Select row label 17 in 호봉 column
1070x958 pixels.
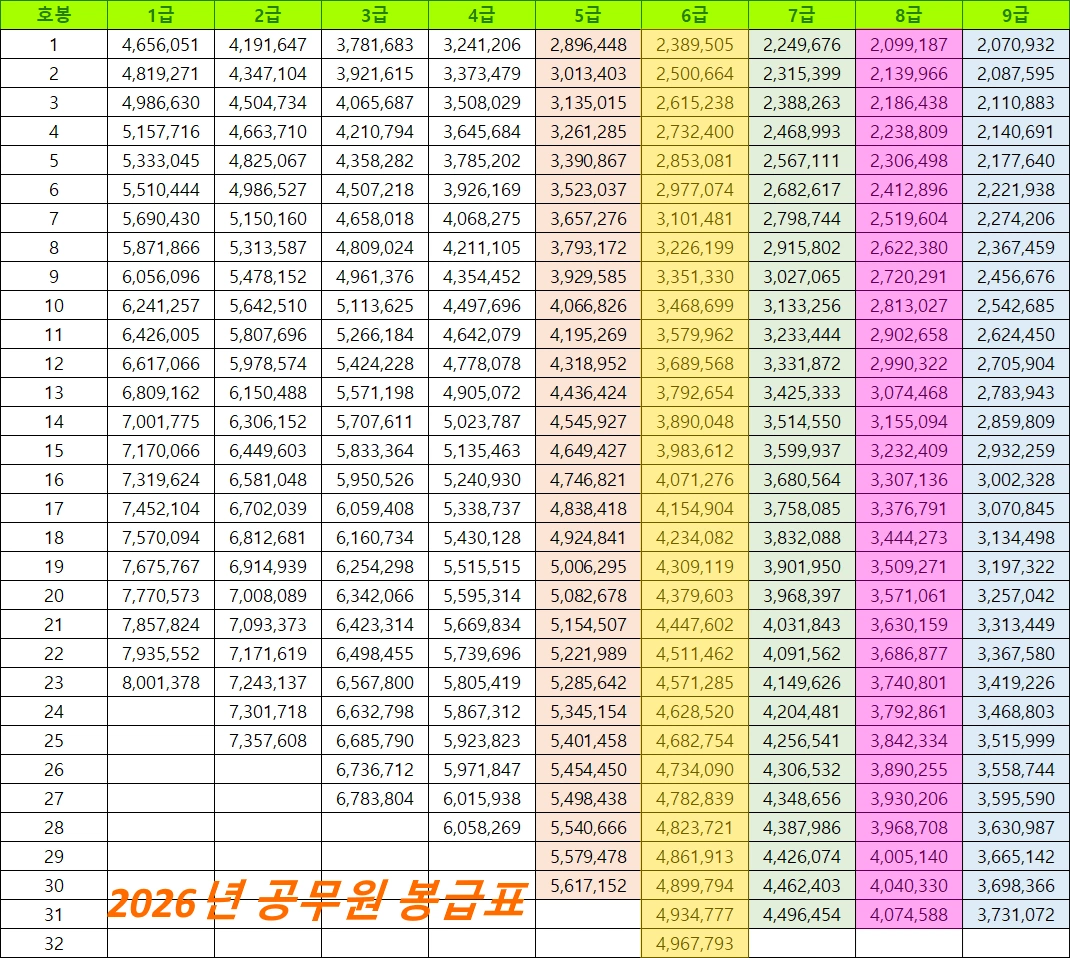(54, 509)
